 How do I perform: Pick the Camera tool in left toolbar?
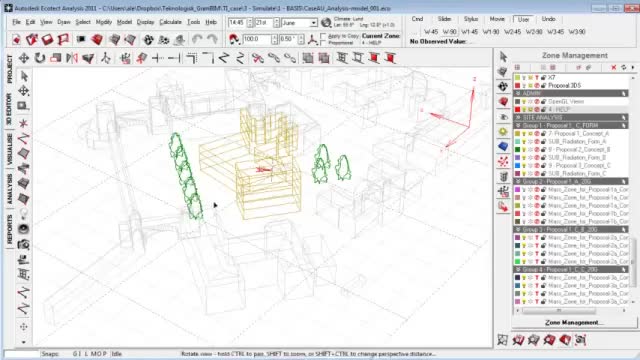(x=24, y=244)
